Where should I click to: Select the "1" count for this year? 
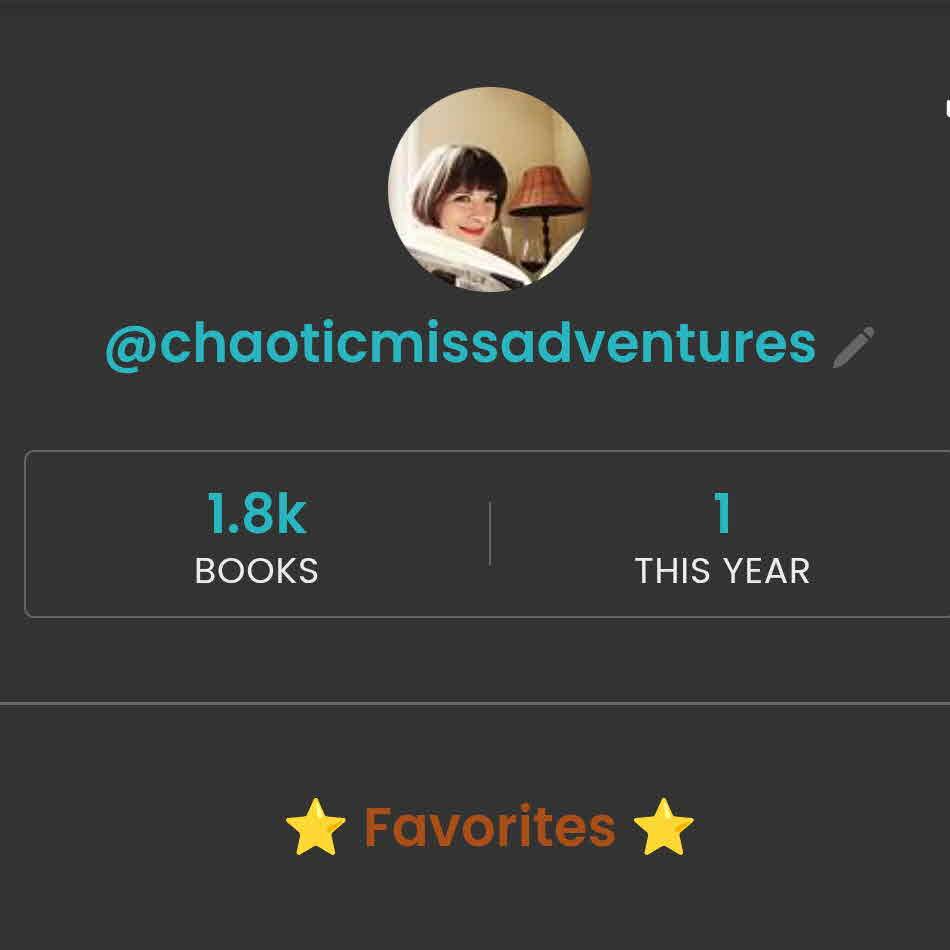point(722,514)
